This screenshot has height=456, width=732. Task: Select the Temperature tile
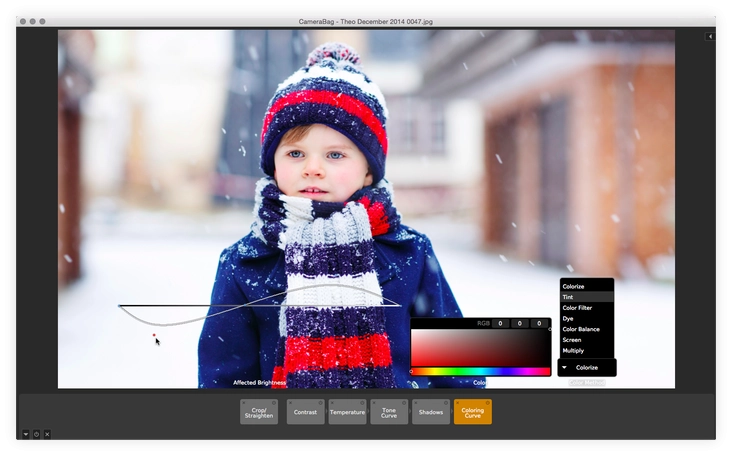(x=347, y=412)
